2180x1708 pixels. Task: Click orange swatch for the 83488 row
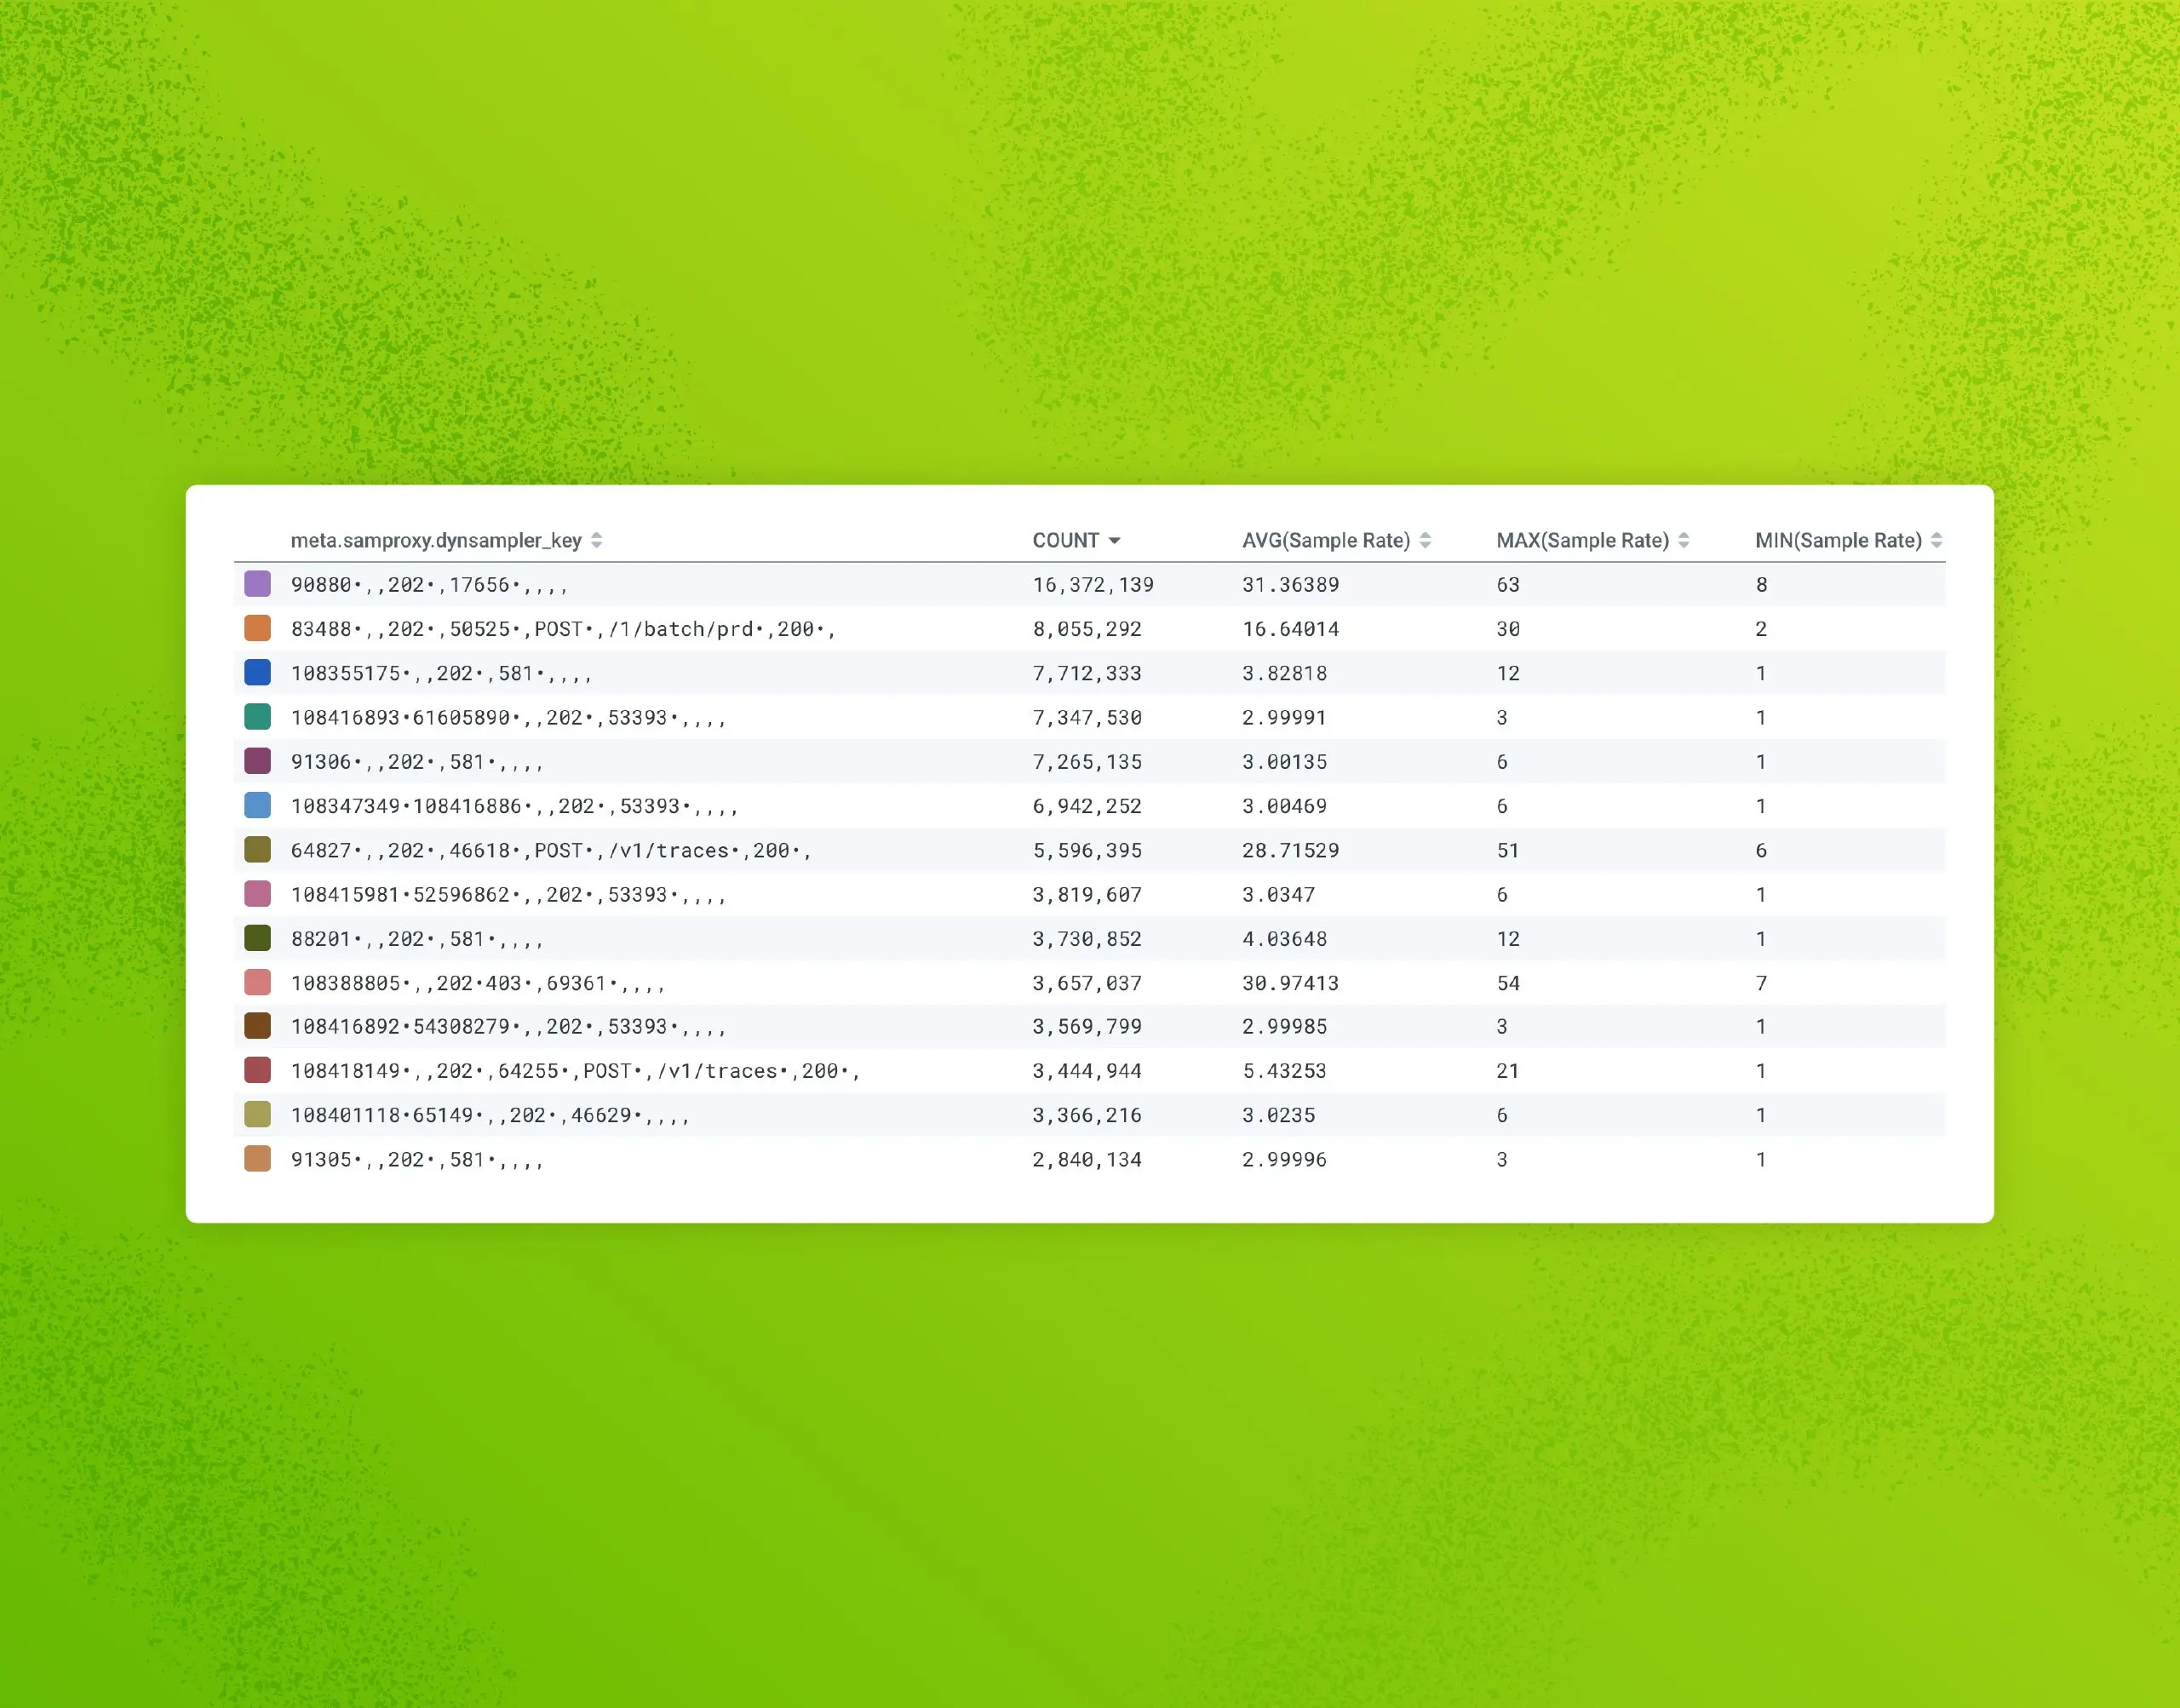click(257, 628)
